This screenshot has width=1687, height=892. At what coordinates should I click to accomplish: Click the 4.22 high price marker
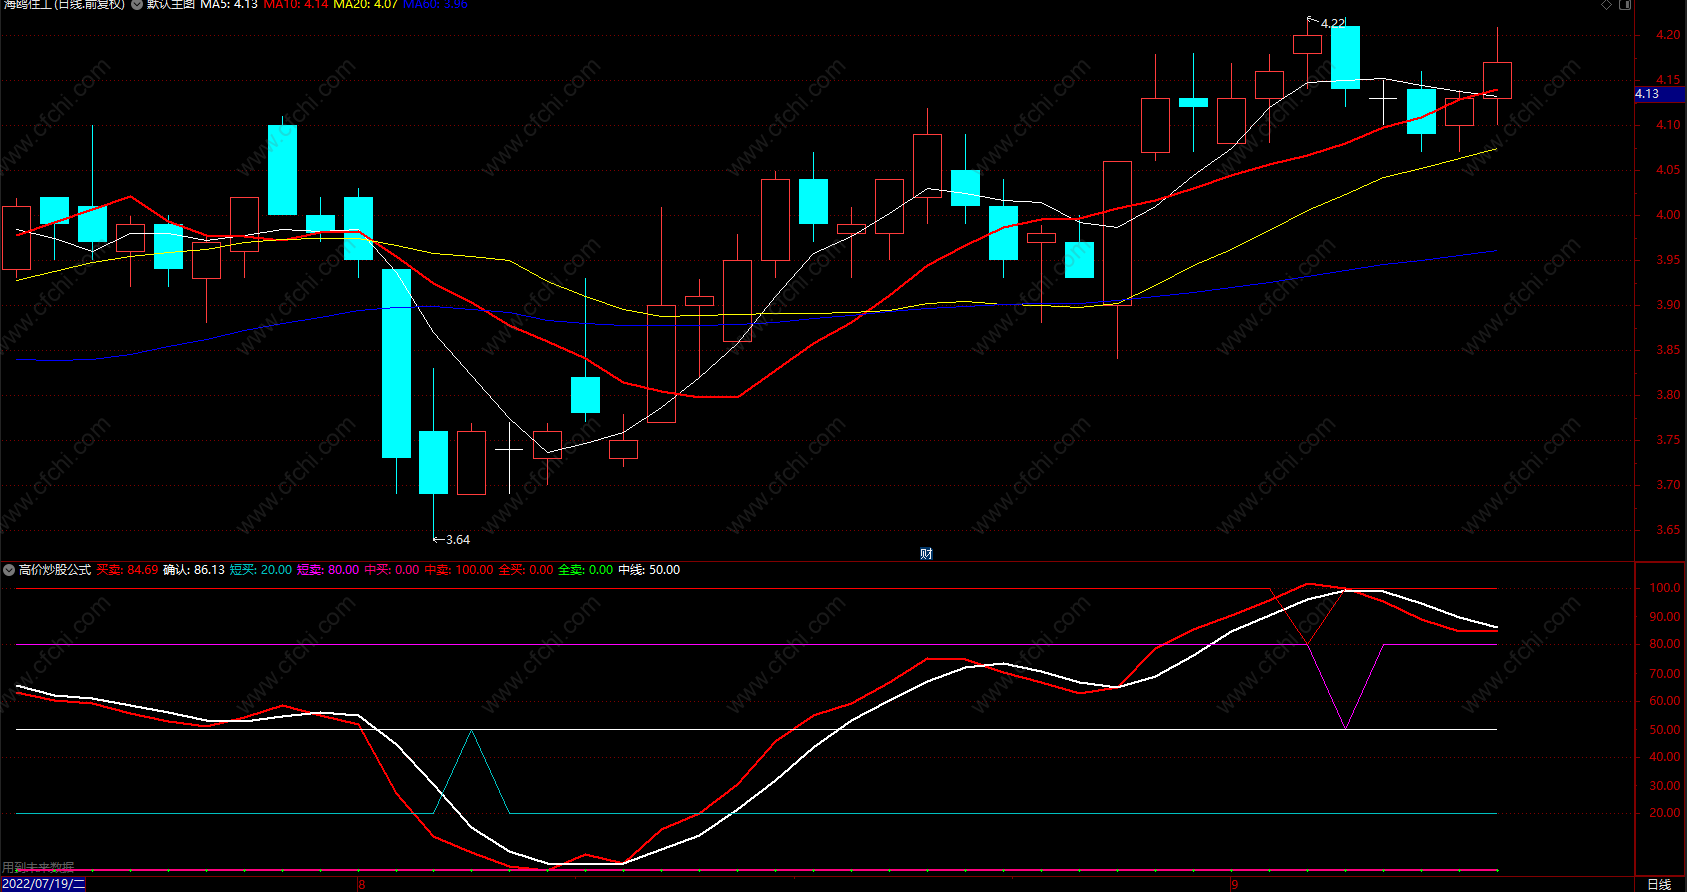coord(1327,23)
